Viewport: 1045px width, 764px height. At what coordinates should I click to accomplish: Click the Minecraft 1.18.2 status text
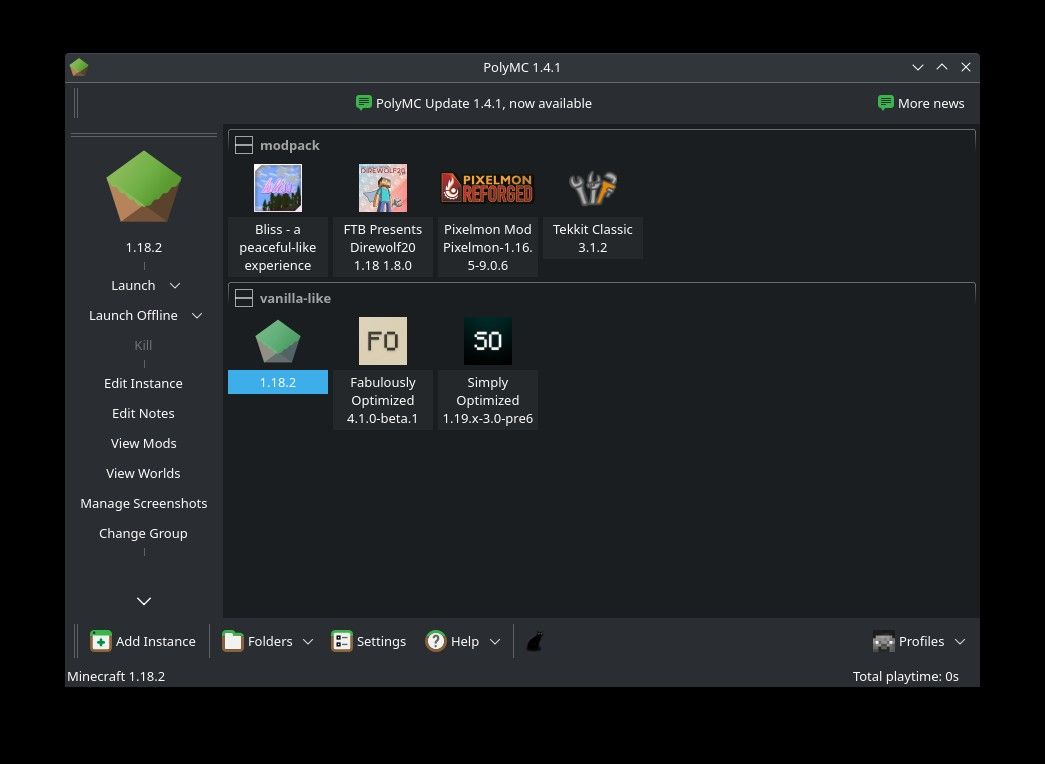(116, 676)
